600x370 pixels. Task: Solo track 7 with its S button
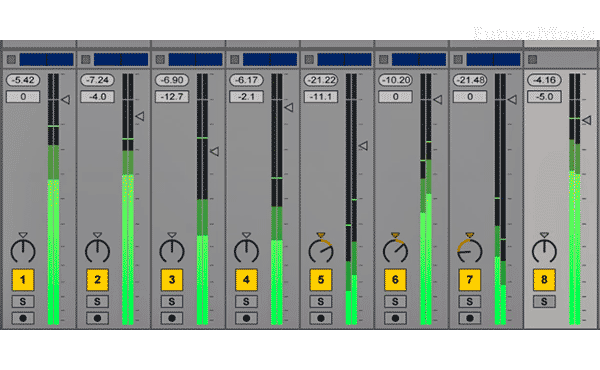tap(470, 302)
